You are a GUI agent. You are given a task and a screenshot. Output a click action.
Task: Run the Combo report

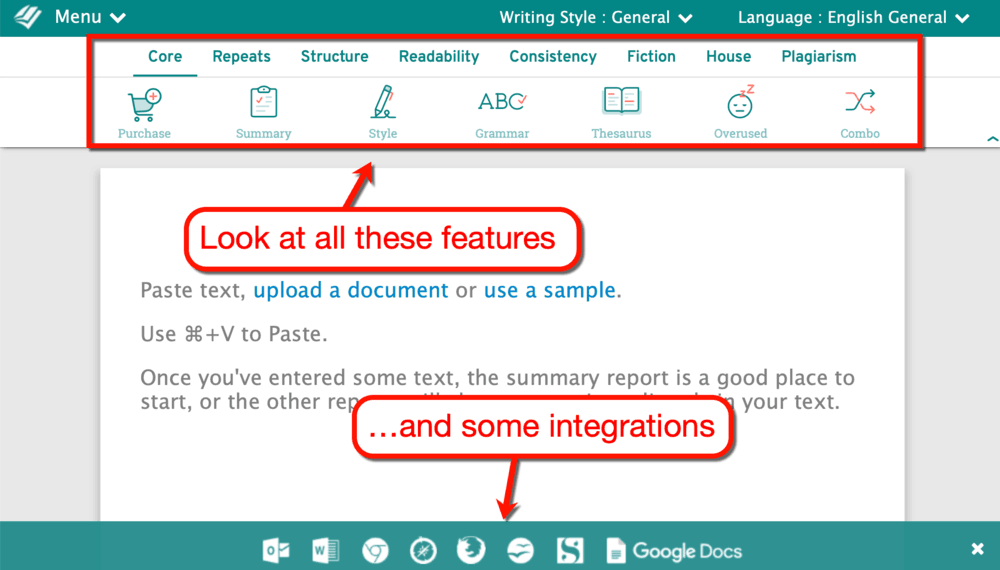tap(860, 113)
